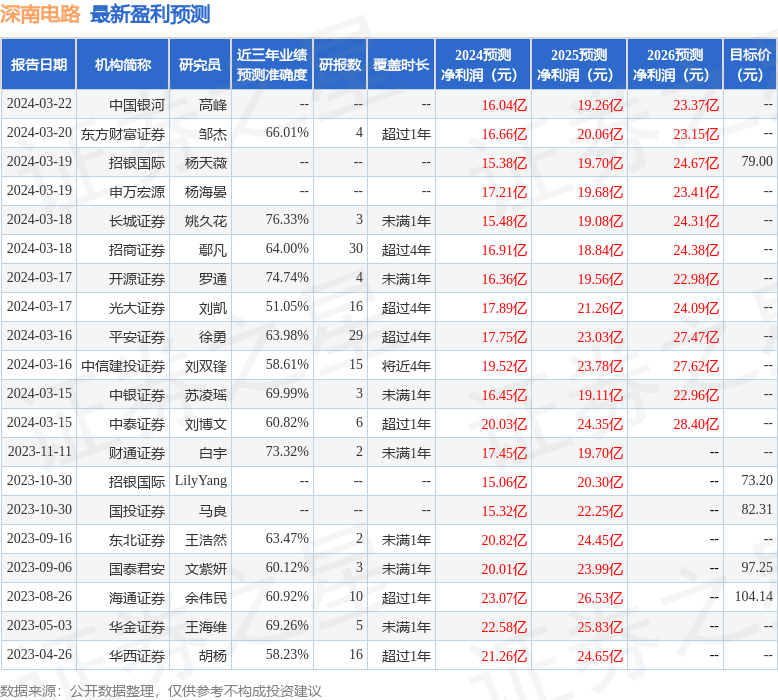Click the 25.83亿 profit forecast

[x=600, y=627]
